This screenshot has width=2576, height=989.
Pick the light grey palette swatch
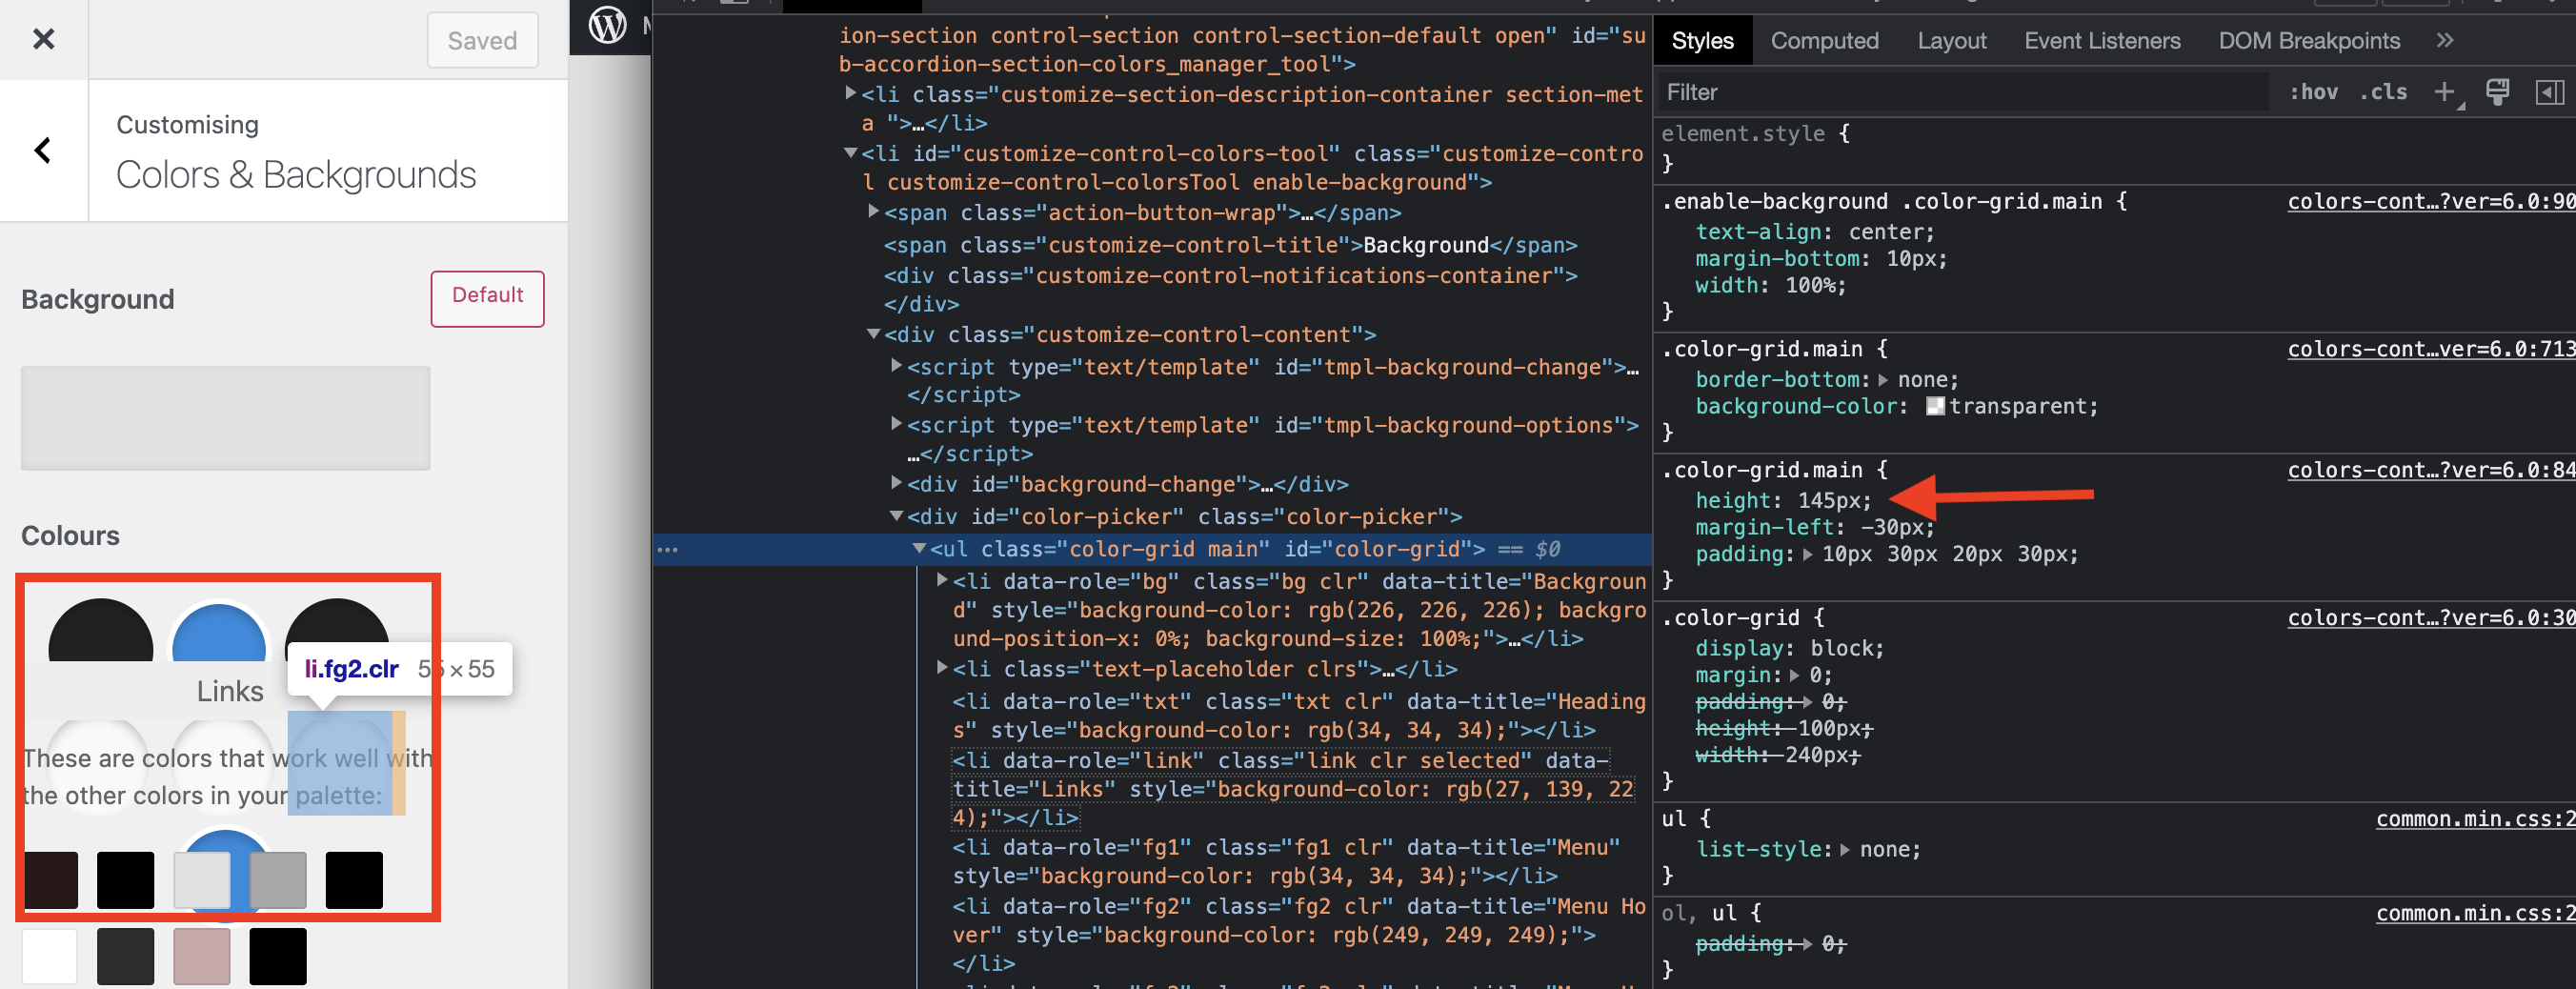(x=201, y=880)
